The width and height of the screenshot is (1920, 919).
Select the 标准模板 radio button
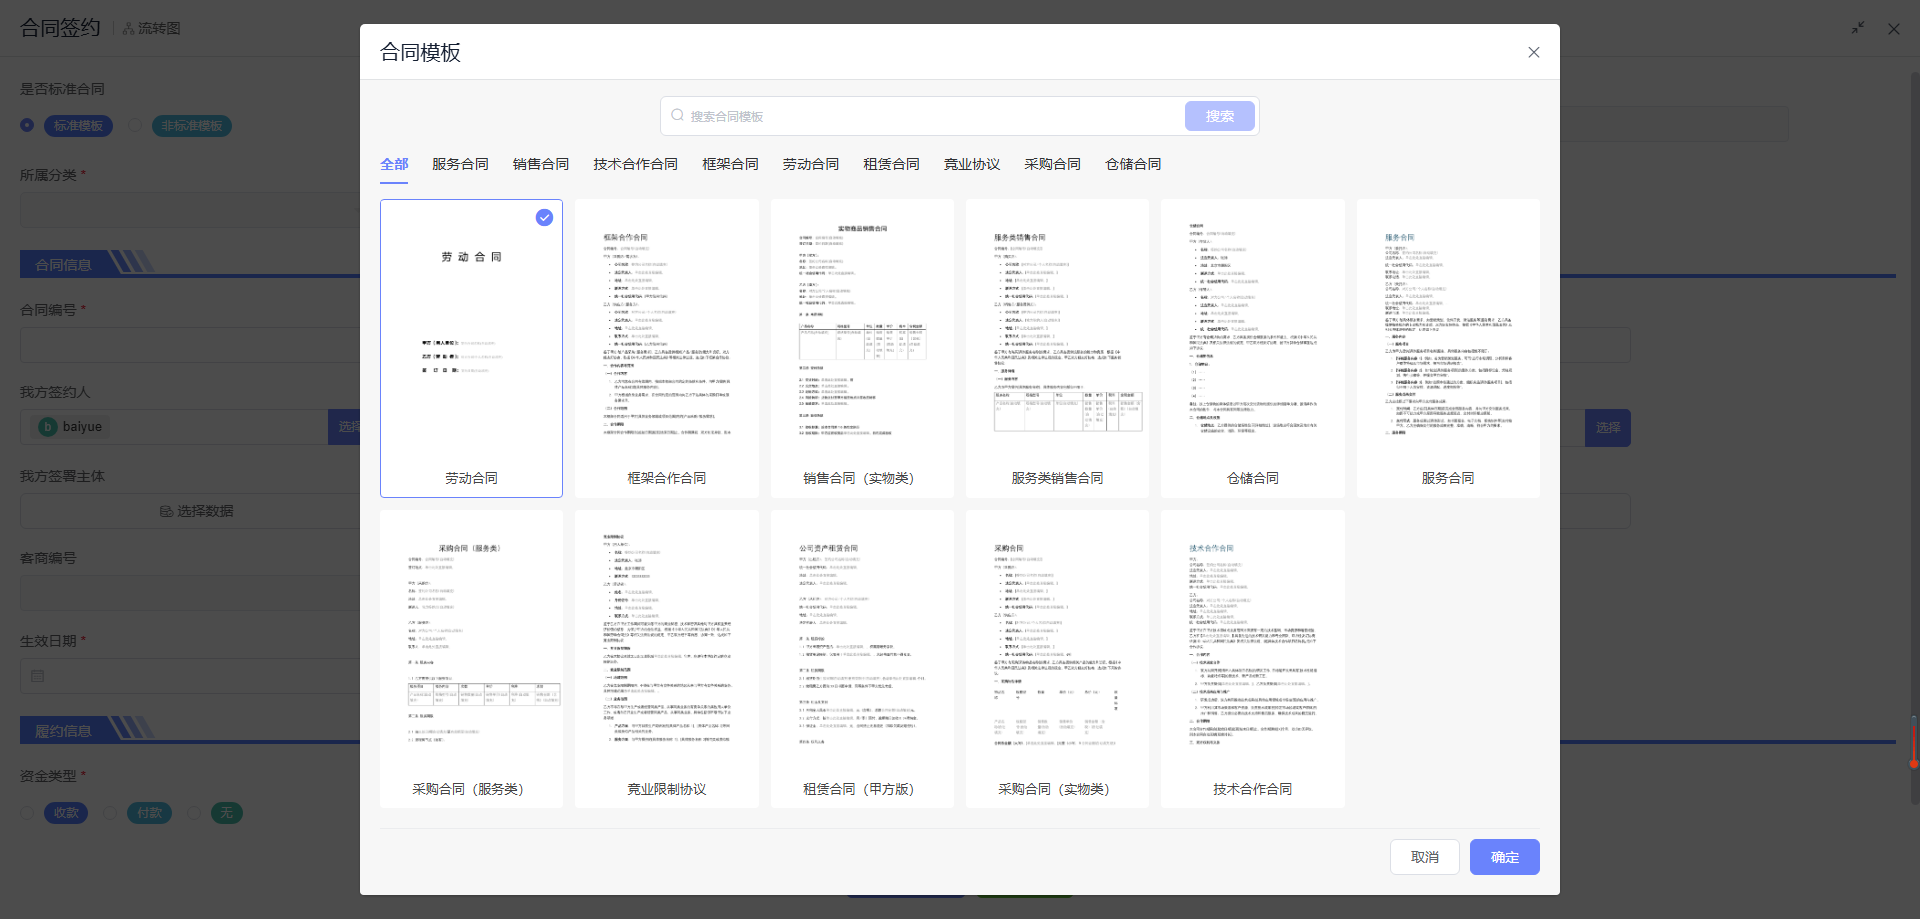tap(27, 126)
